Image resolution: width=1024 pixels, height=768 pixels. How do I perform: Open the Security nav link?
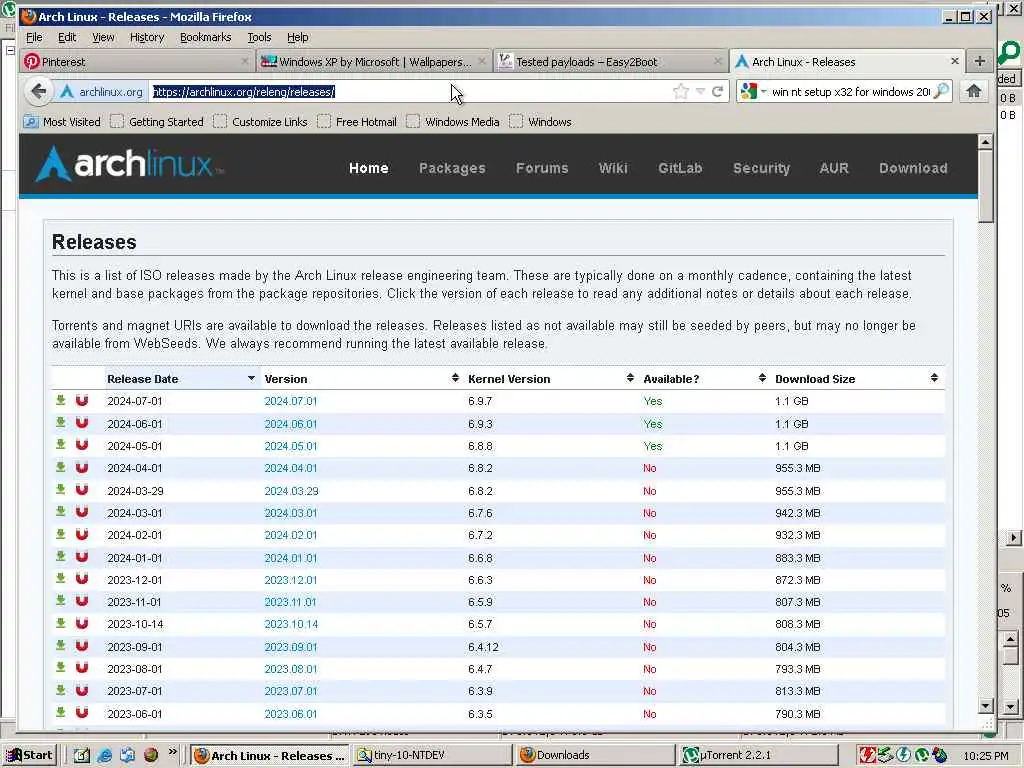pos(761,168)
